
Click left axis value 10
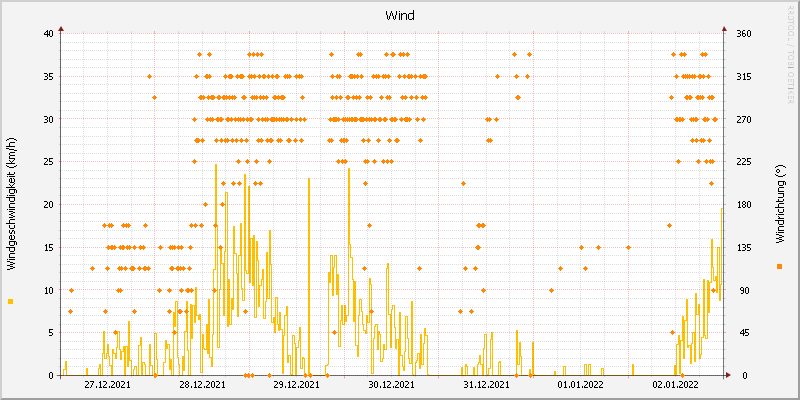(48, 290)
